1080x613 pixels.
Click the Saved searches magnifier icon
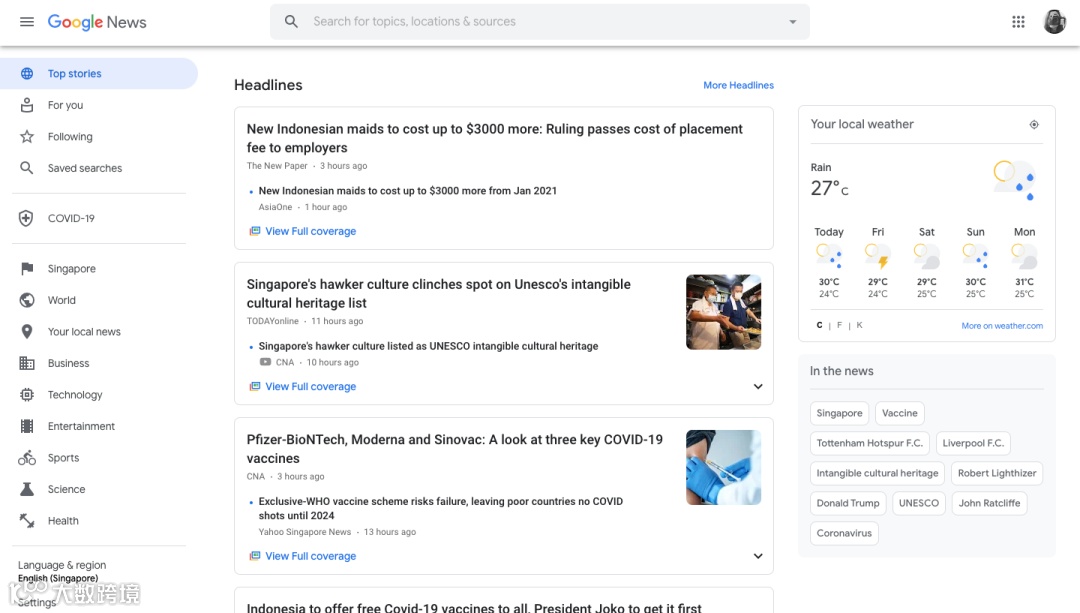coord(27,167)
